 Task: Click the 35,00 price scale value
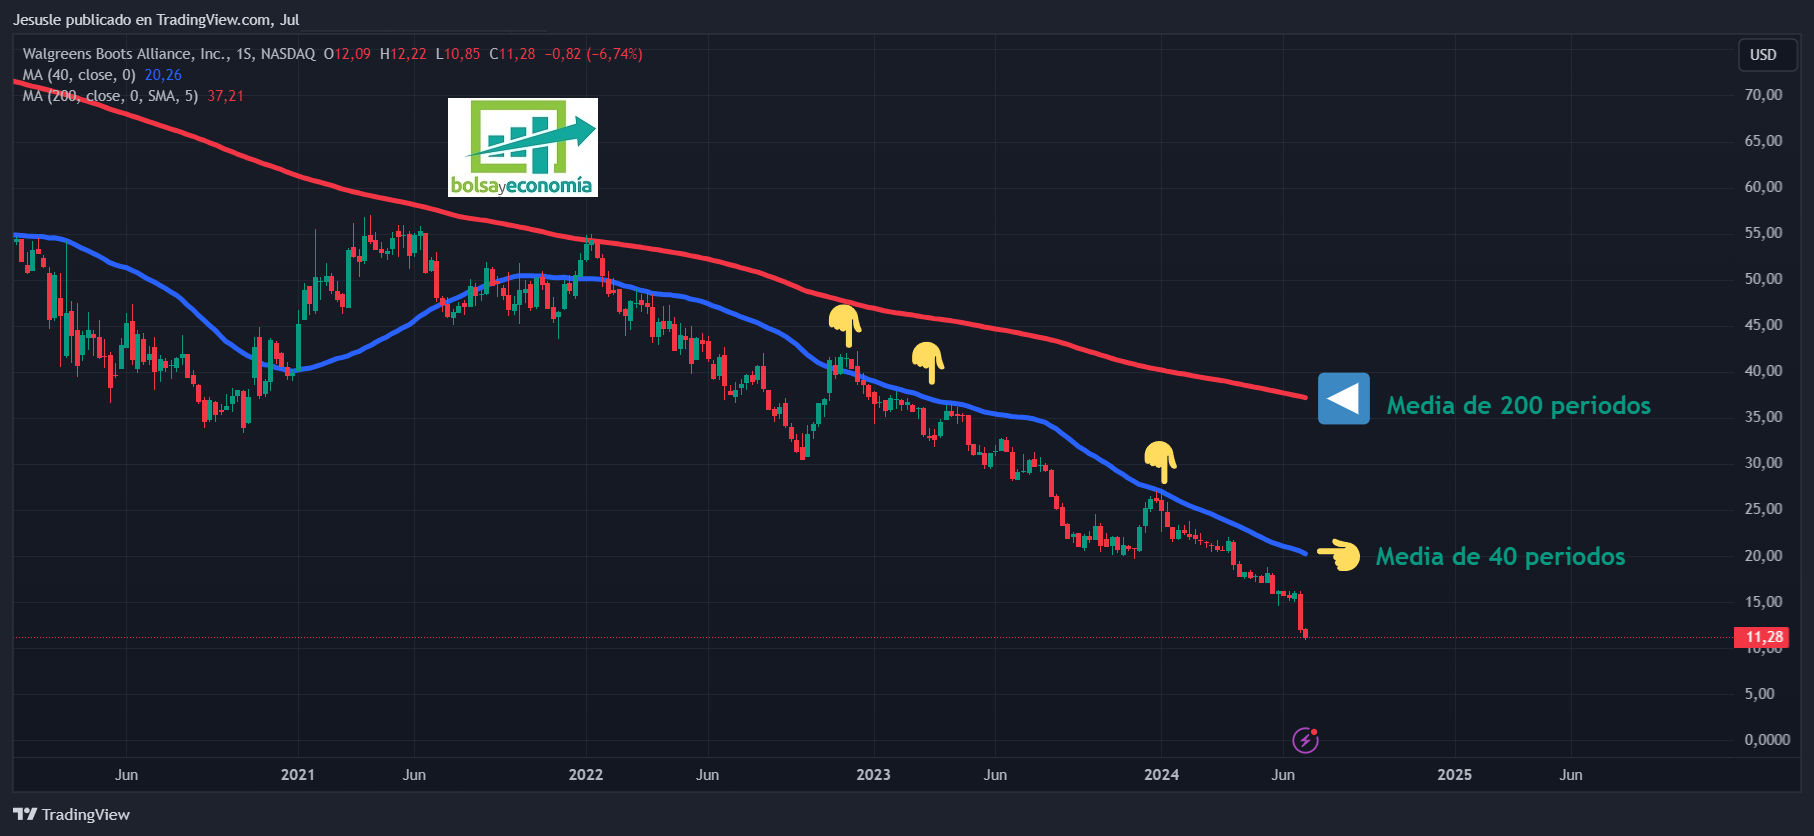click(x=1763, y=417)
